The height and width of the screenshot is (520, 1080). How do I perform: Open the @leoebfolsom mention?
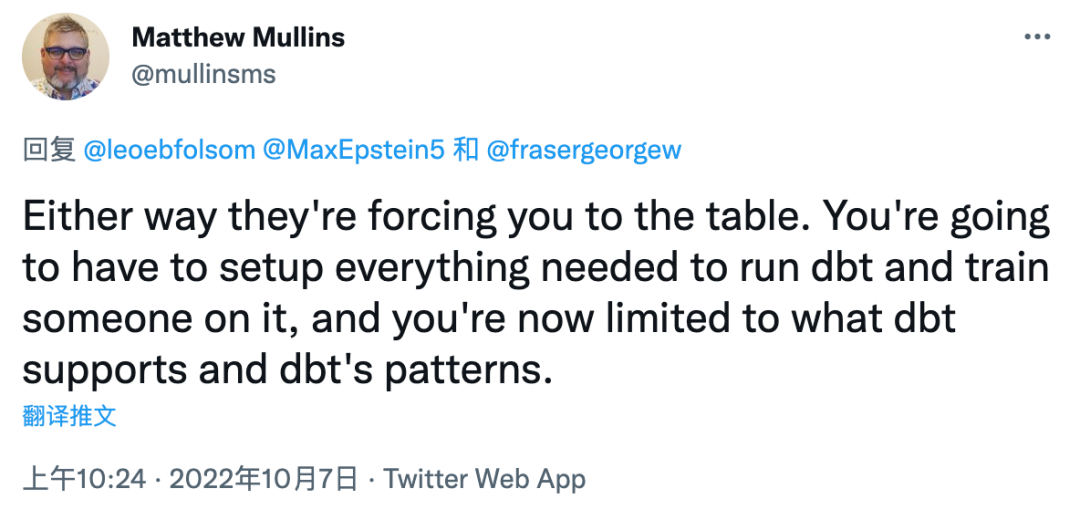(x=169, y=151)
